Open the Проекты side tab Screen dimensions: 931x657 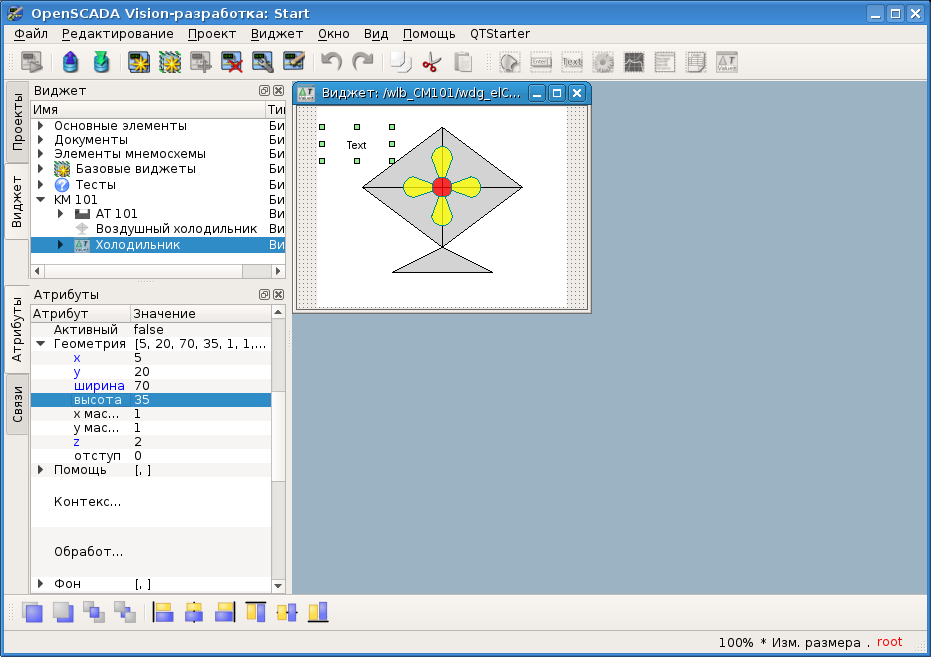[17, 121]
